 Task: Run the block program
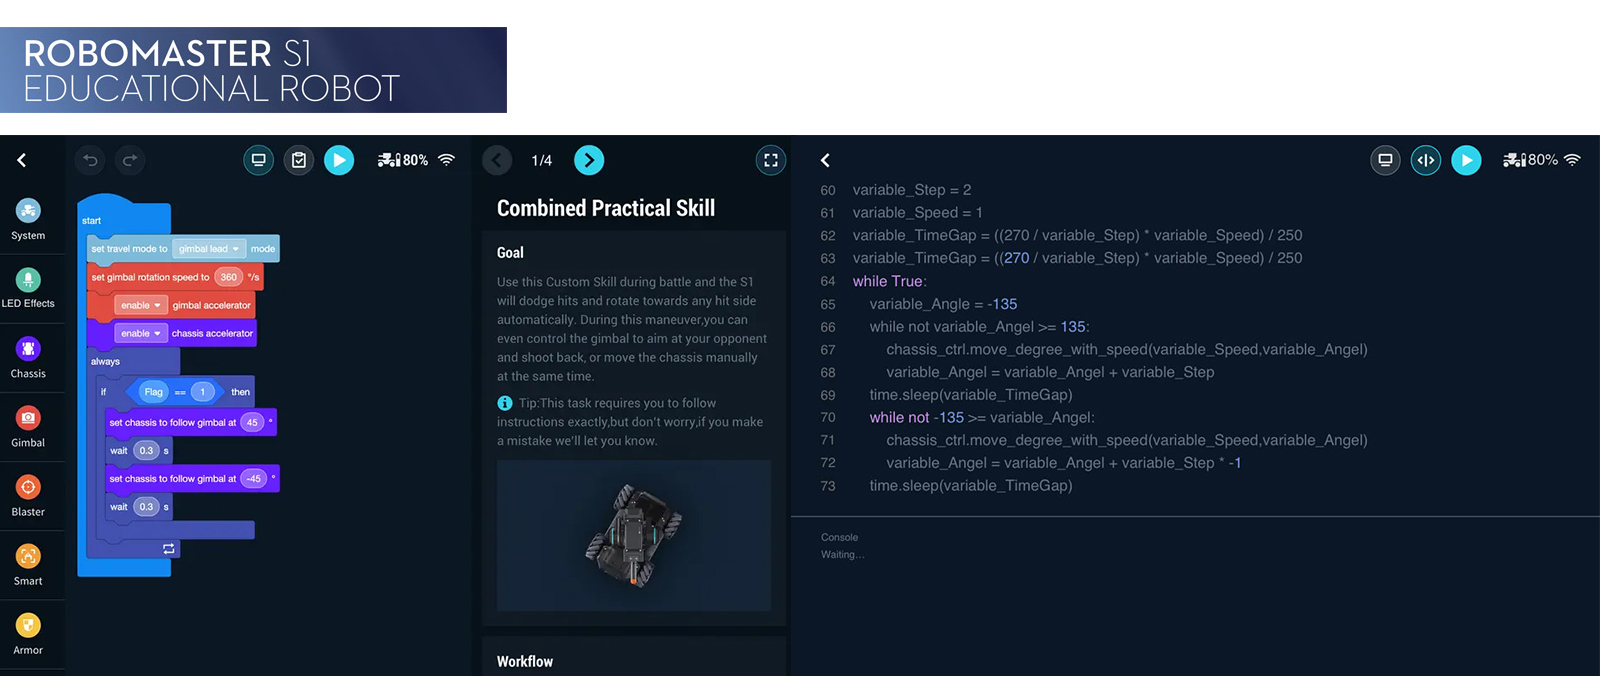[x=339, y=160]
